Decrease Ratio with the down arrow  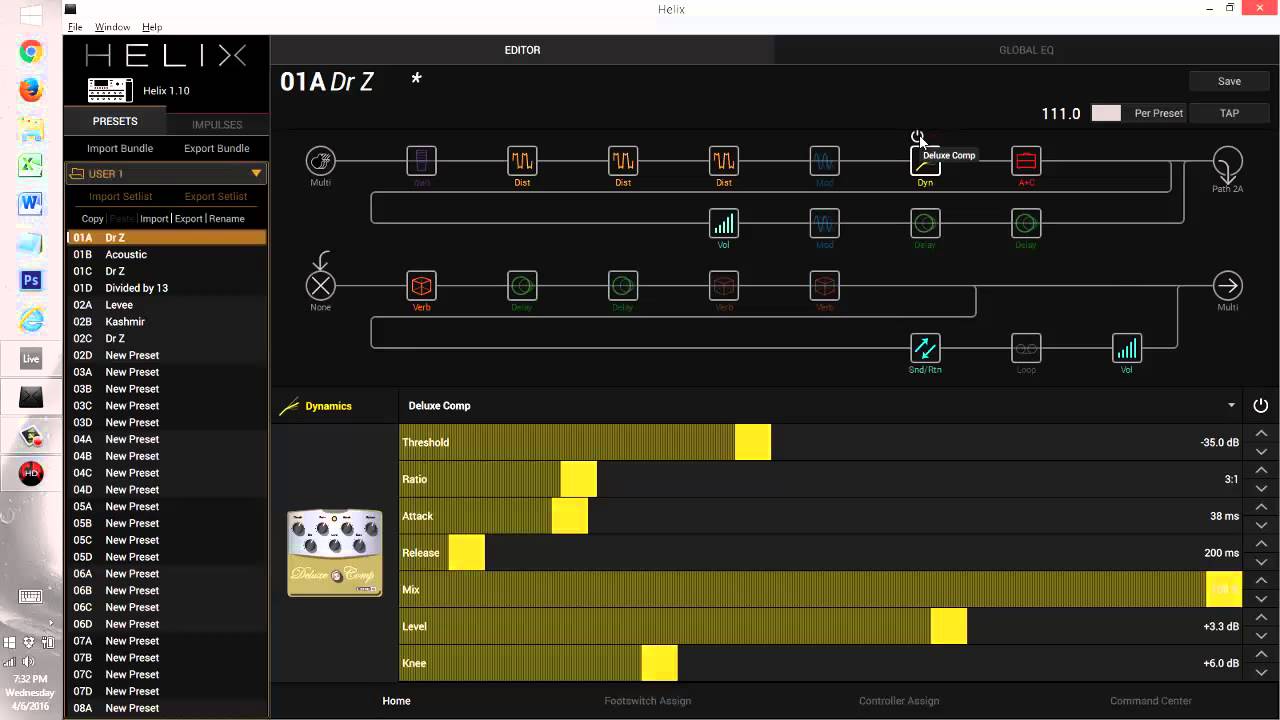click(1261, 489)
